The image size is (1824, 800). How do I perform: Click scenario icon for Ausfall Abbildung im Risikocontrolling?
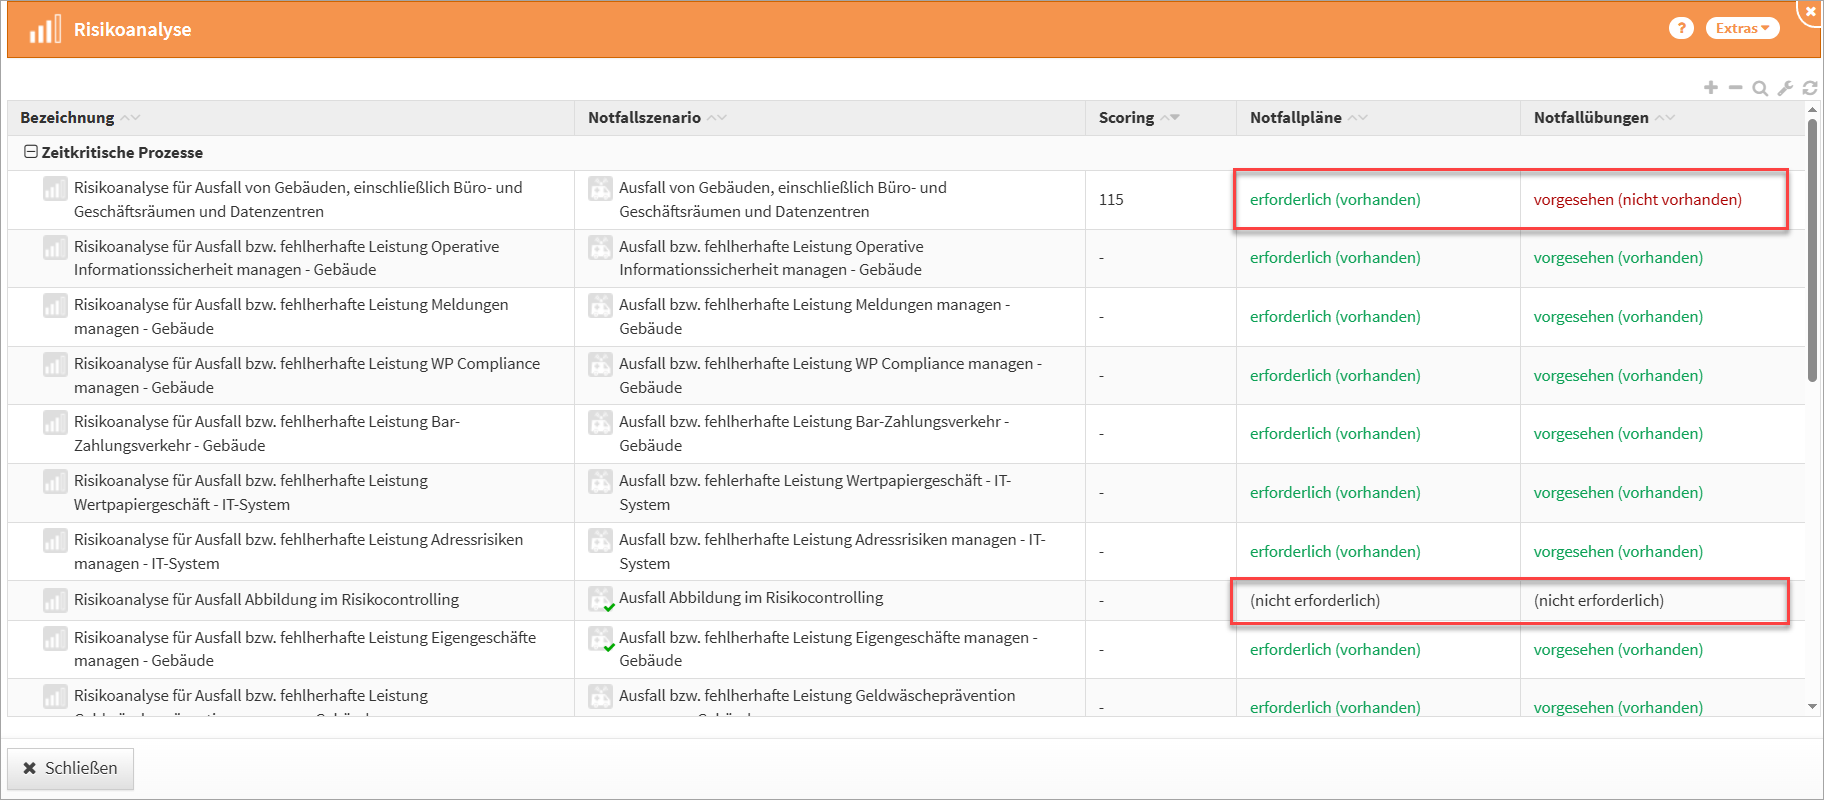[600, 599]
